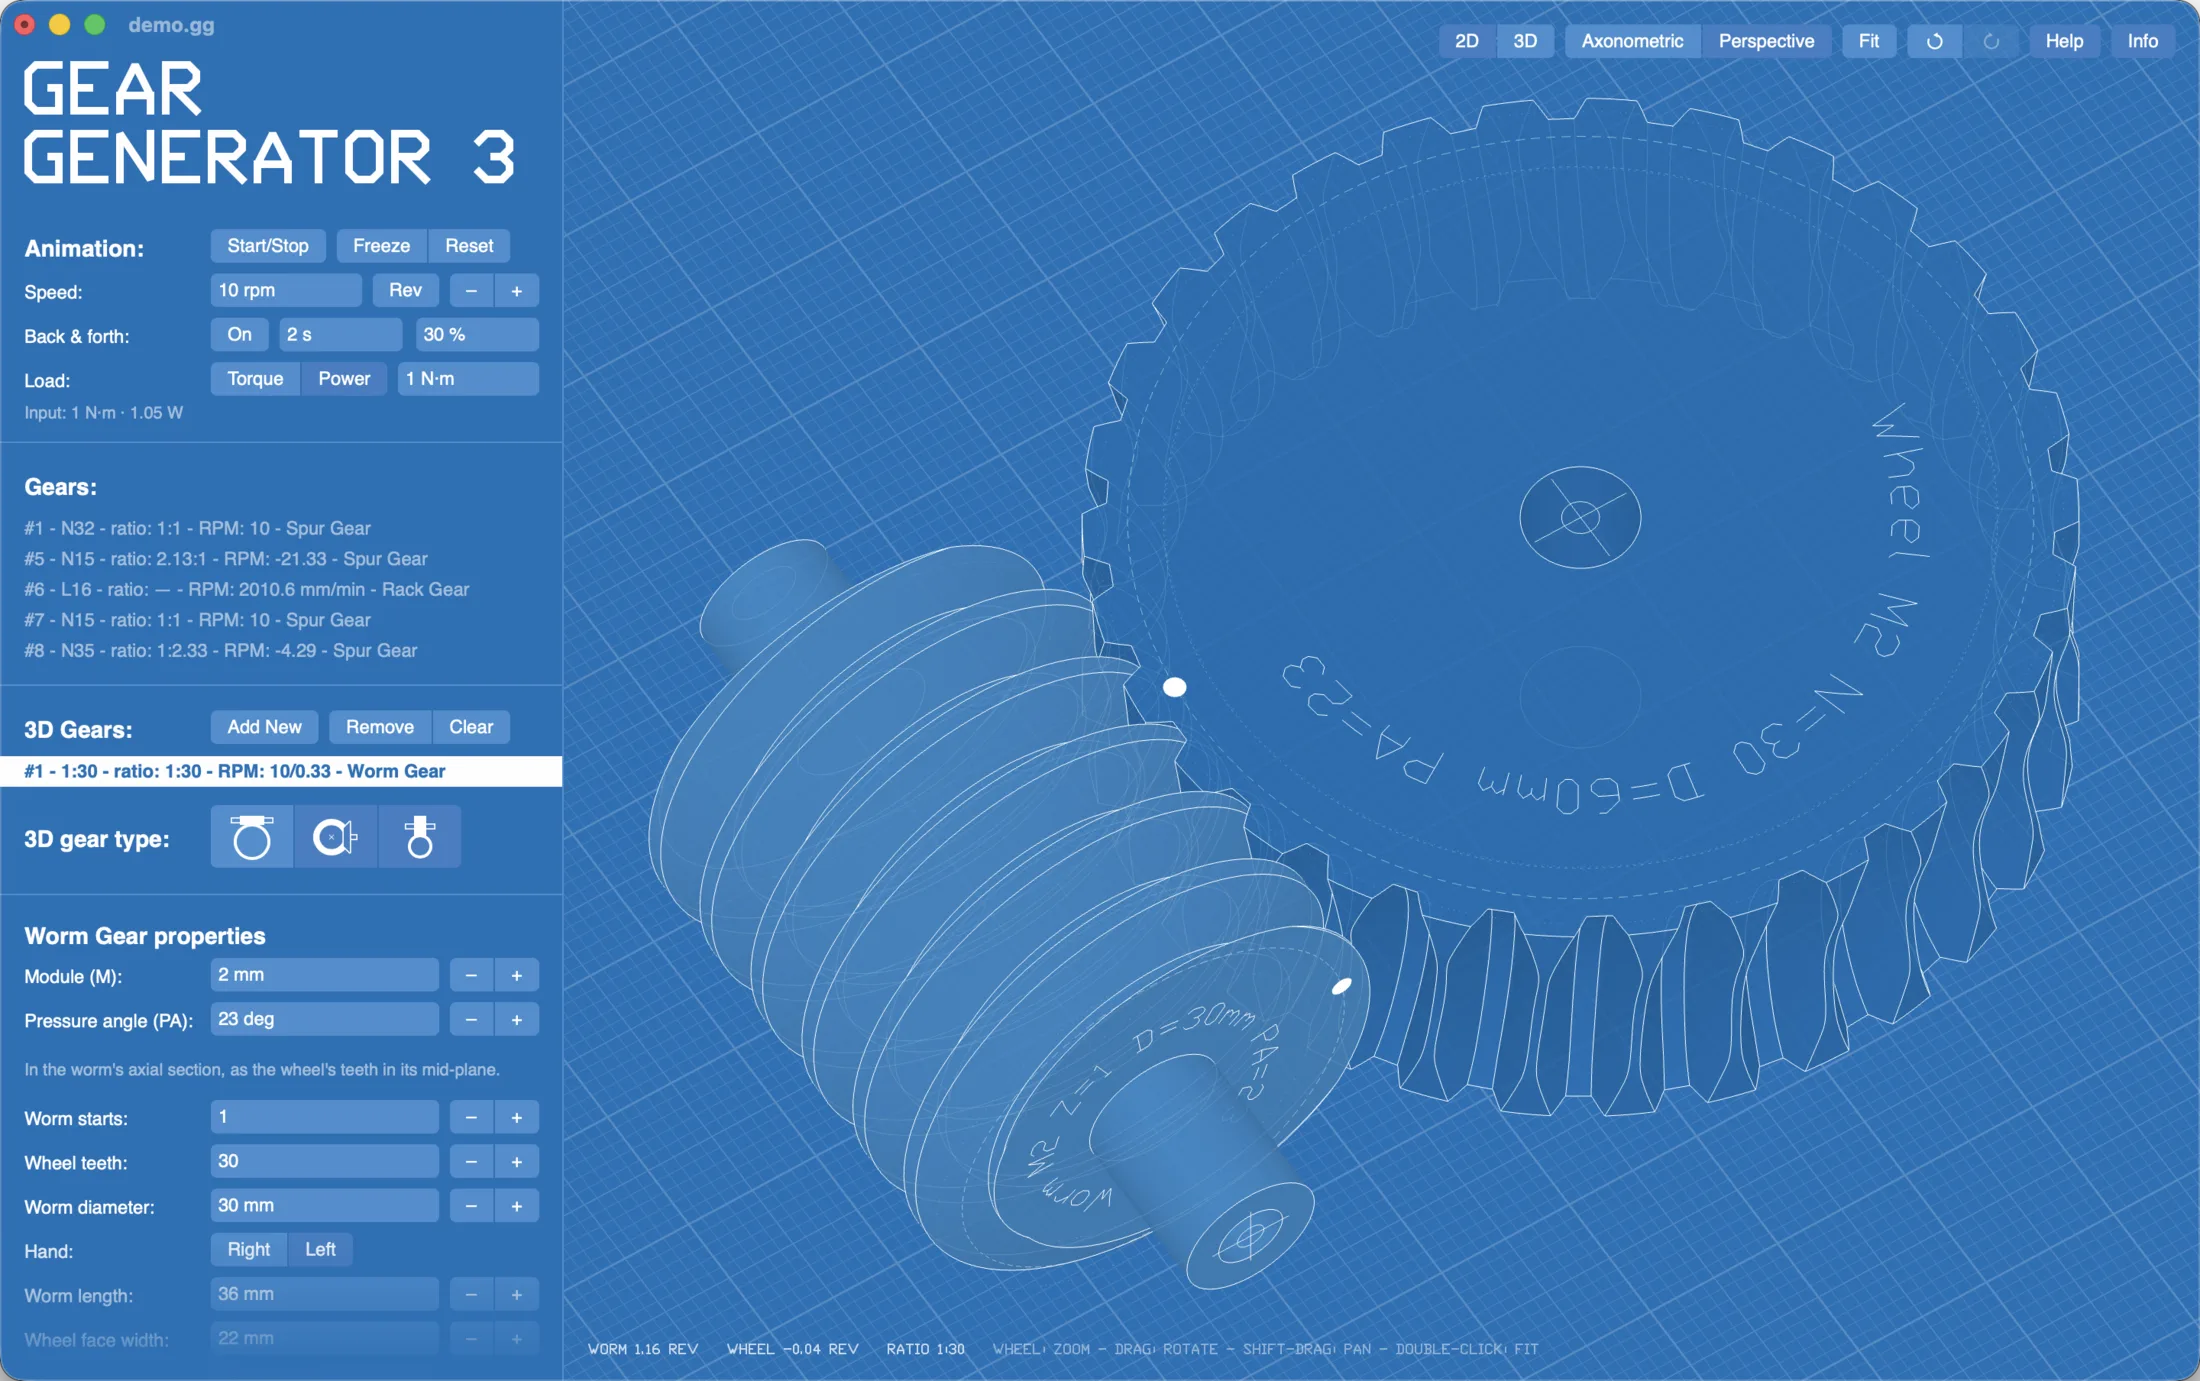This screenshot has width=2200, height=1381.
Task: Decrease animation speed with minus button
Action: coord(471,291)
